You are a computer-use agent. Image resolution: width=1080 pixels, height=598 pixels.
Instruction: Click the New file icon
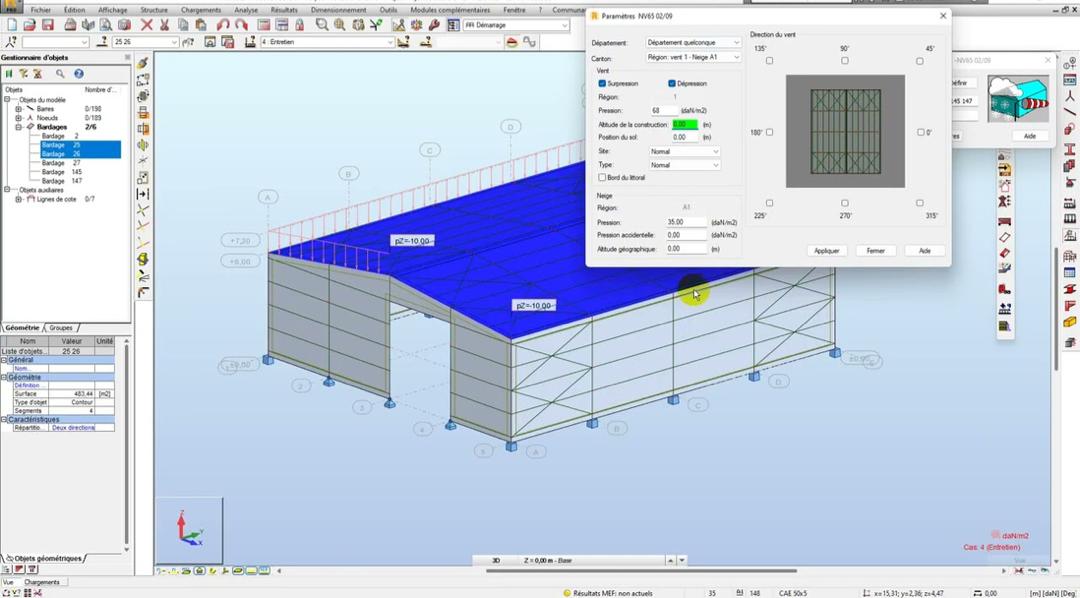[12, 25]
